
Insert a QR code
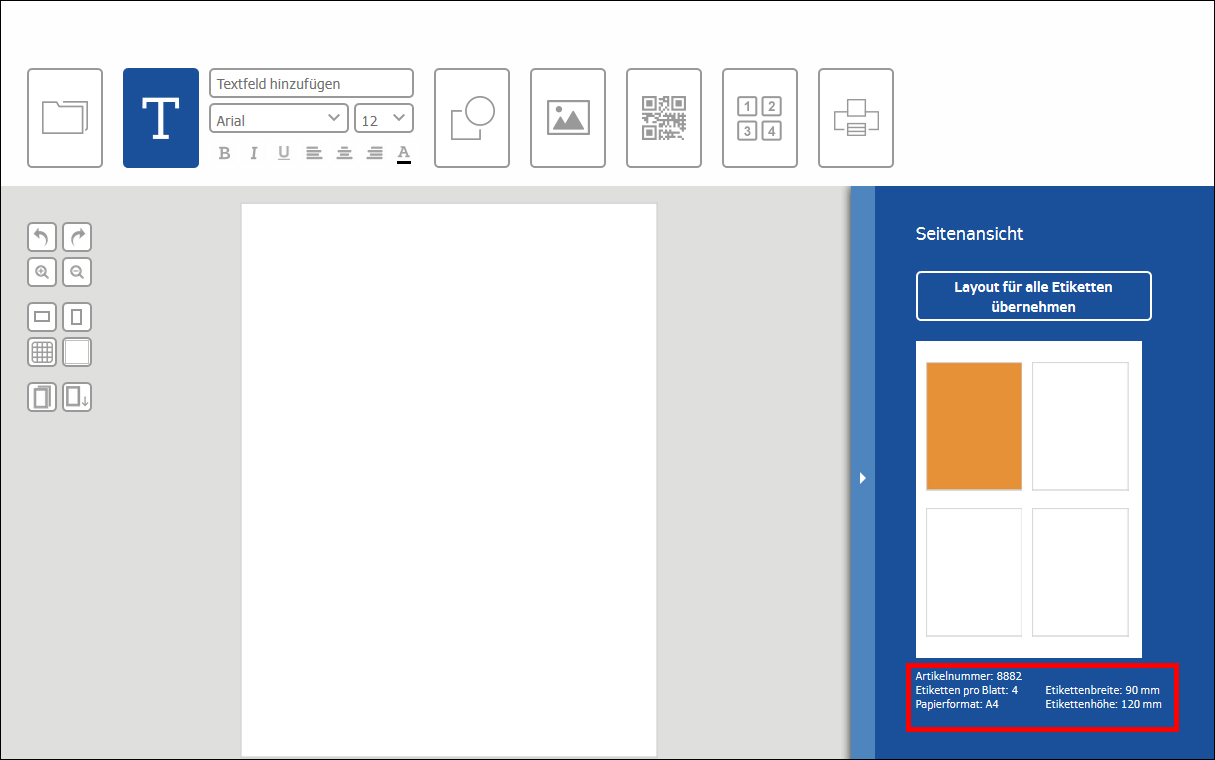coord(663,117)
